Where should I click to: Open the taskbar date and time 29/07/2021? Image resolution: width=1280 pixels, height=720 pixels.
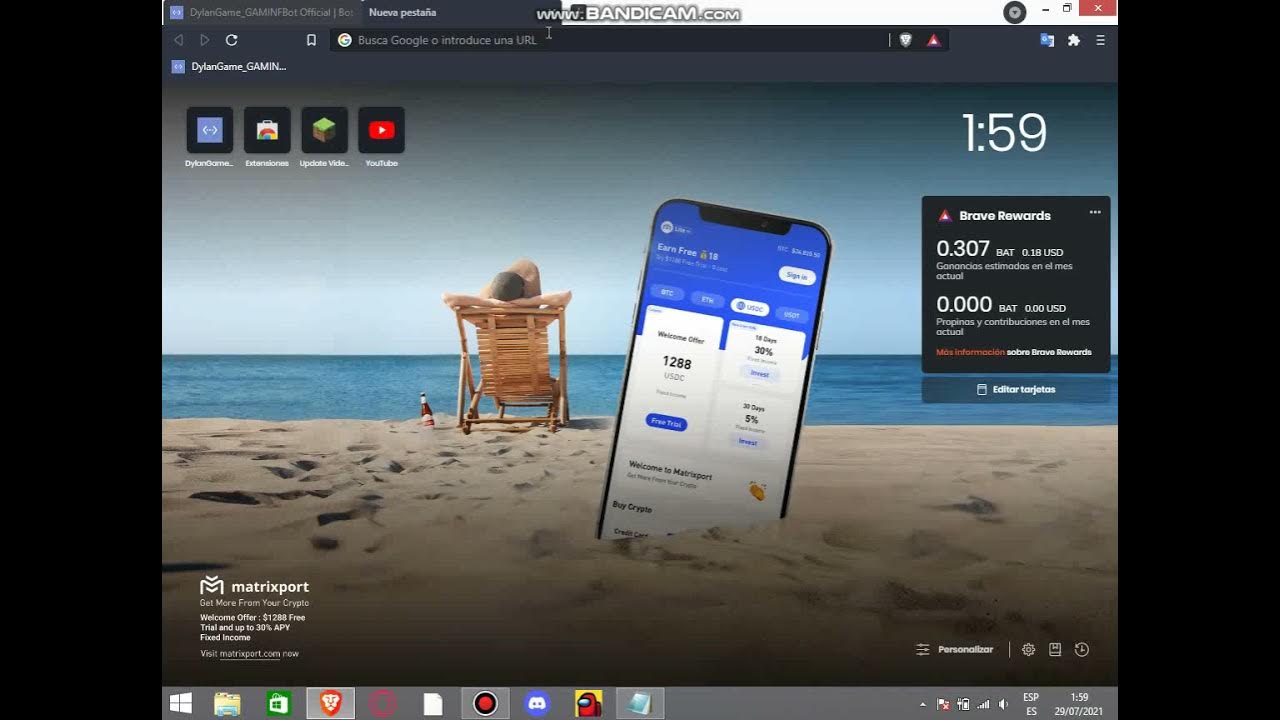point(1080,704)
